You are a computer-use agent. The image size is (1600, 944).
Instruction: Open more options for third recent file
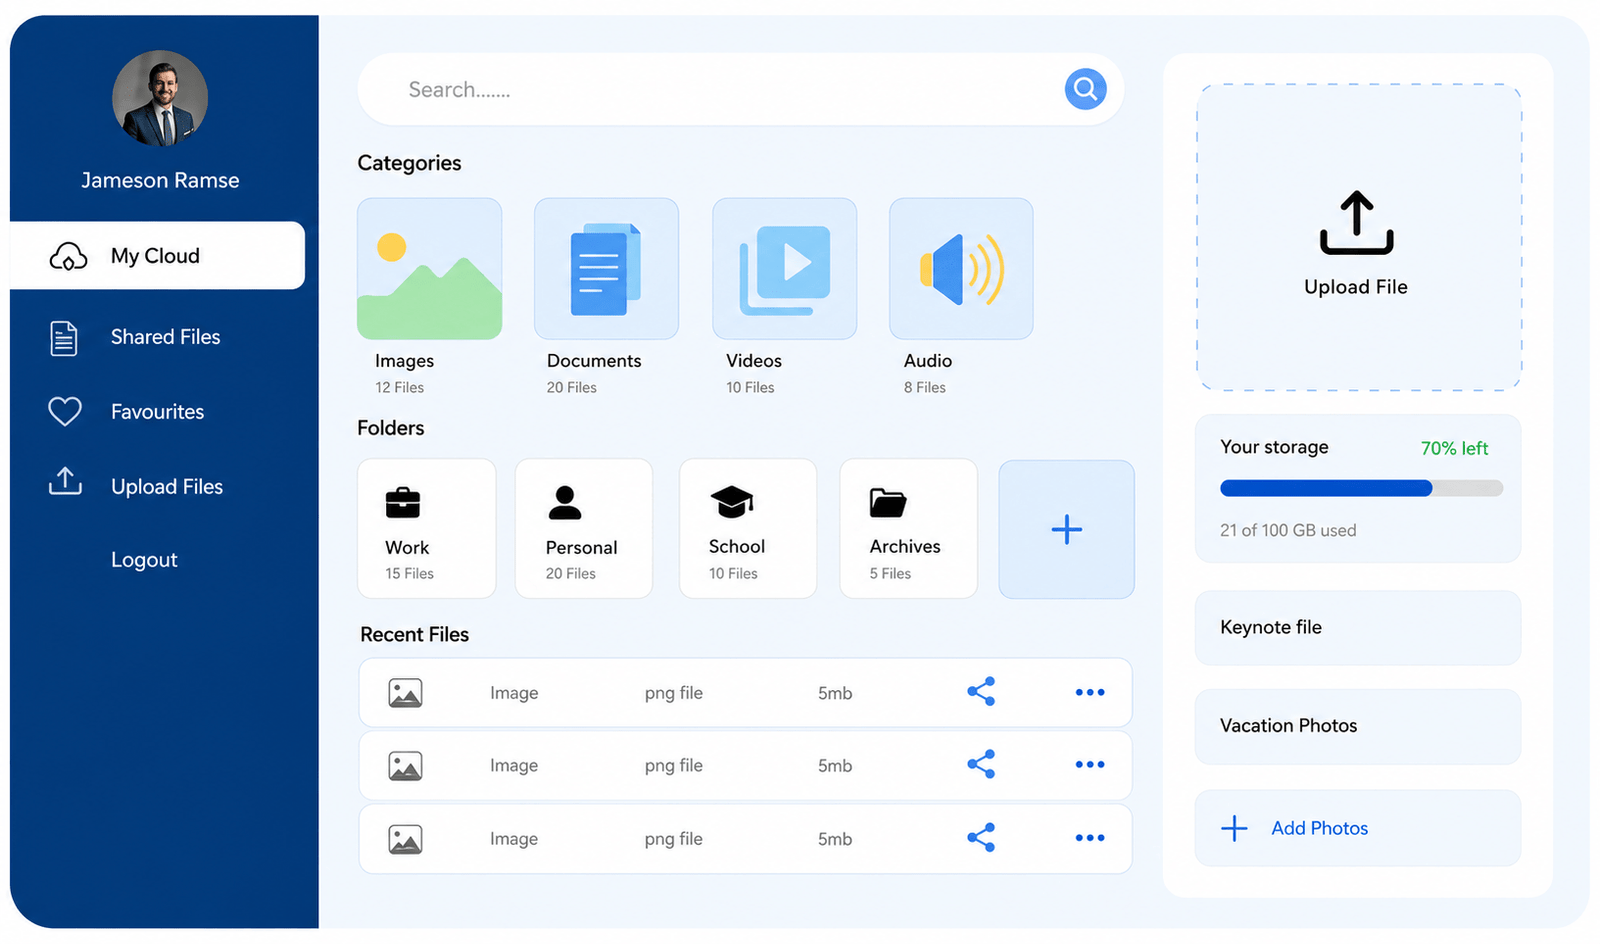tap(1090, 838)
